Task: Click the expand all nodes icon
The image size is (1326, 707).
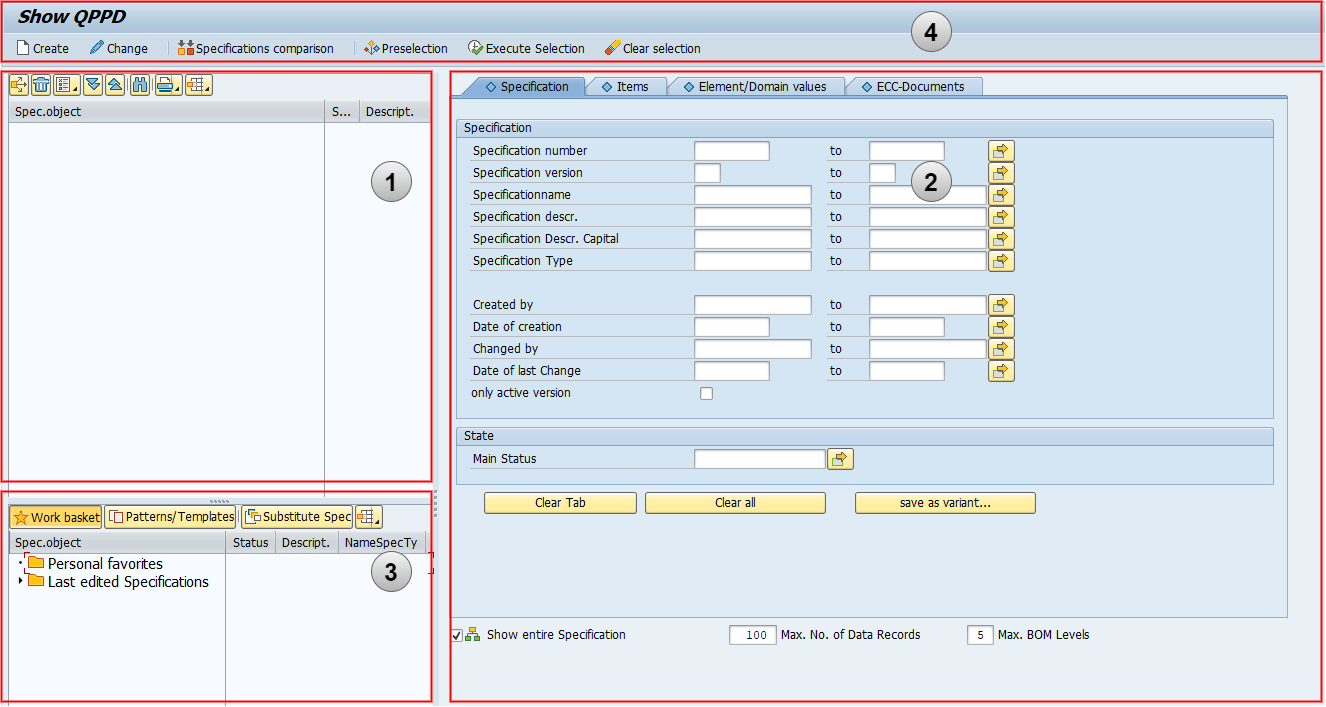Action: [x=93, y=85]
